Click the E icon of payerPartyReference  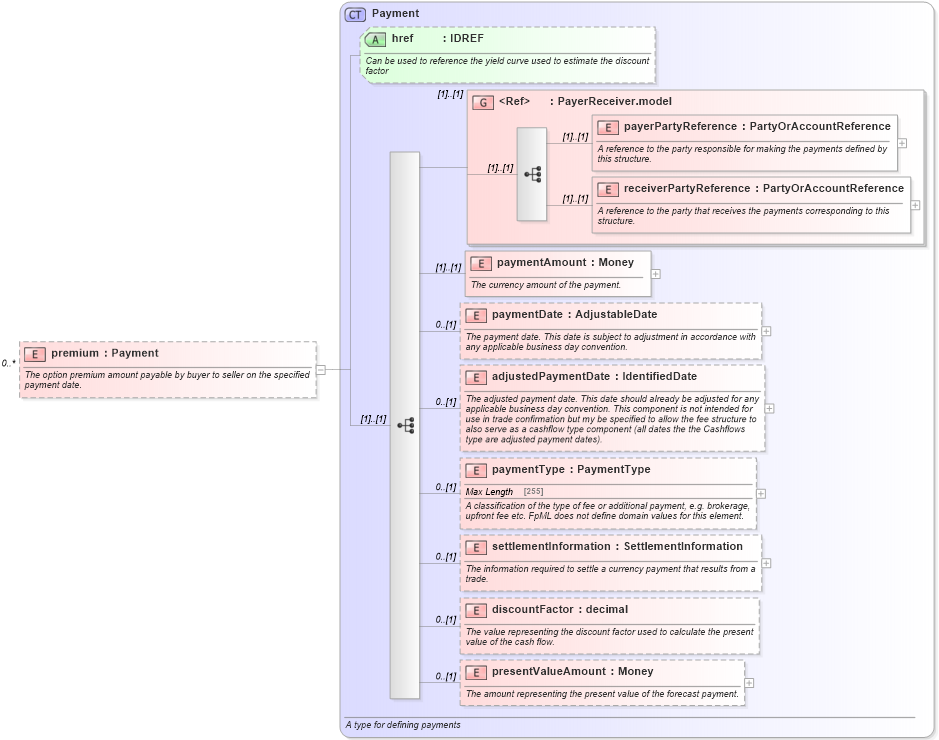click(x=608, y=128)
